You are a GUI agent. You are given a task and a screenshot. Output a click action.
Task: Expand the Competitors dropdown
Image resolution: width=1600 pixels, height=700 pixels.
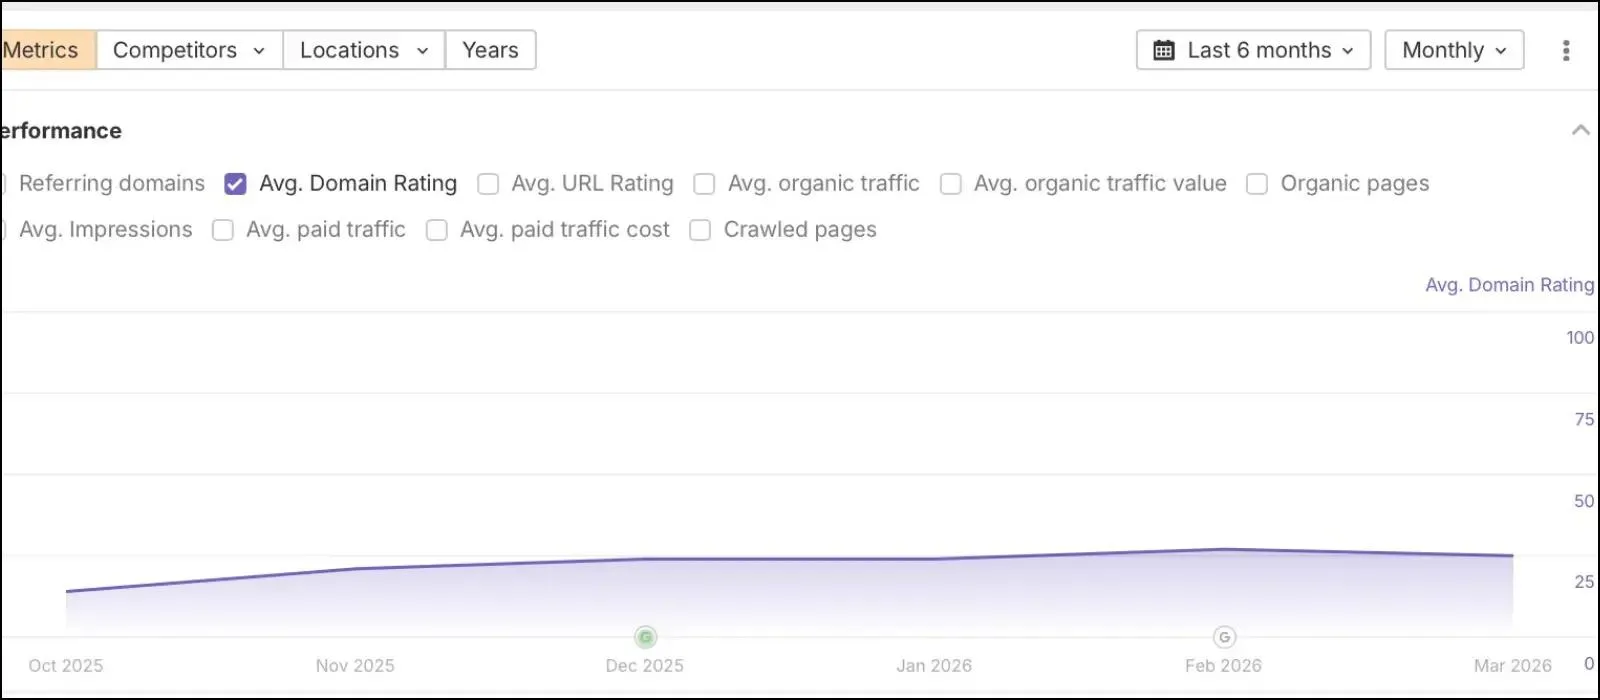tap(189, 50)
